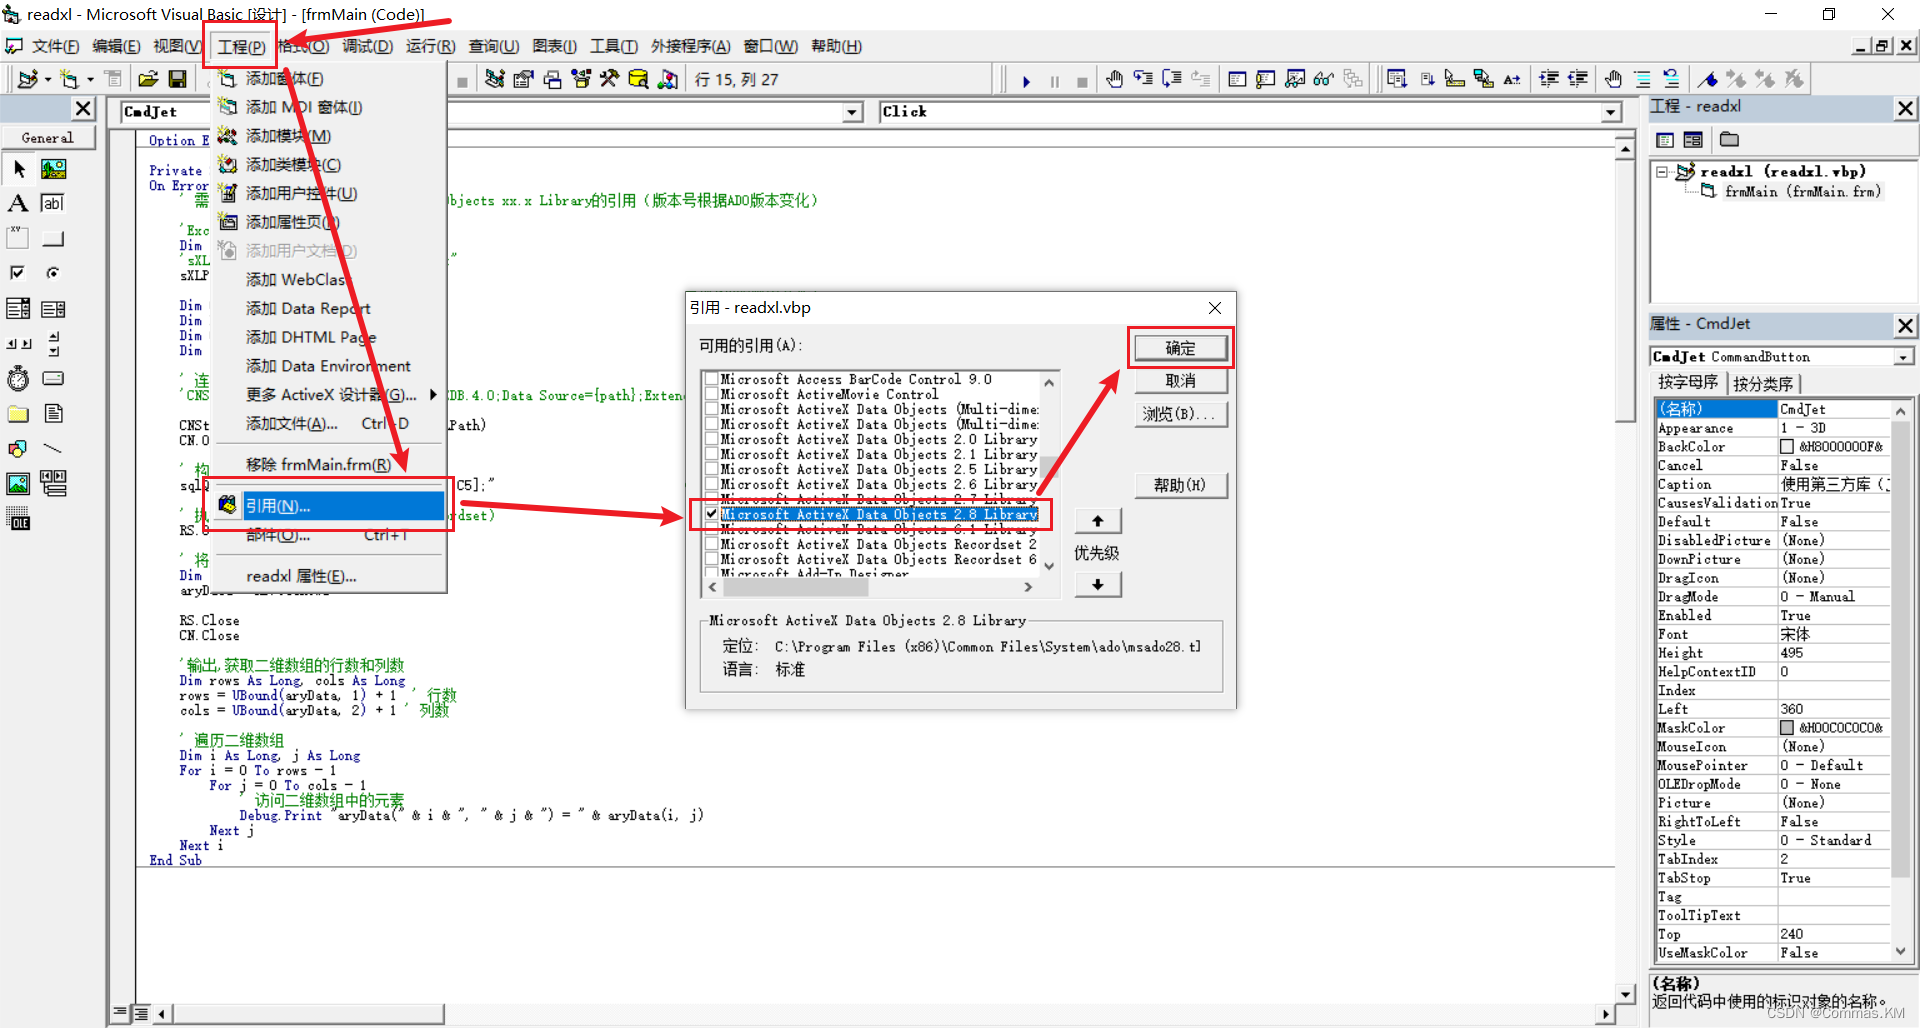Image resolution: width=1920 pixels, height=1028 pixels.
Task: Choose 添加类模块(C) menu item
Action: coord(330,164)
